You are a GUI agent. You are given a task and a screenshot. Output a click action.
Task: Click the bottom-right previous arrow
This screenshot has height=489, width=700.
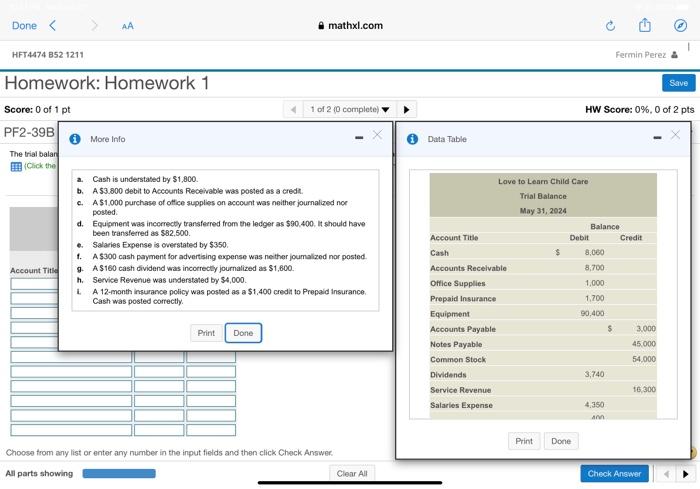666,474
